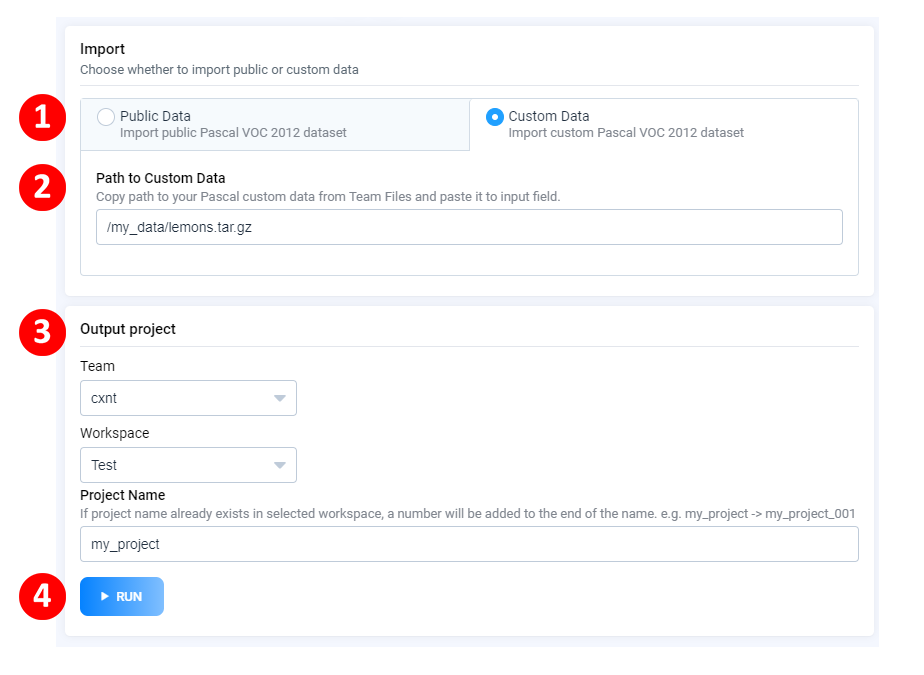The image size is (924, 675).
Task: Click the Import custom Pascal VOC description
Action: tap(626, 133)
